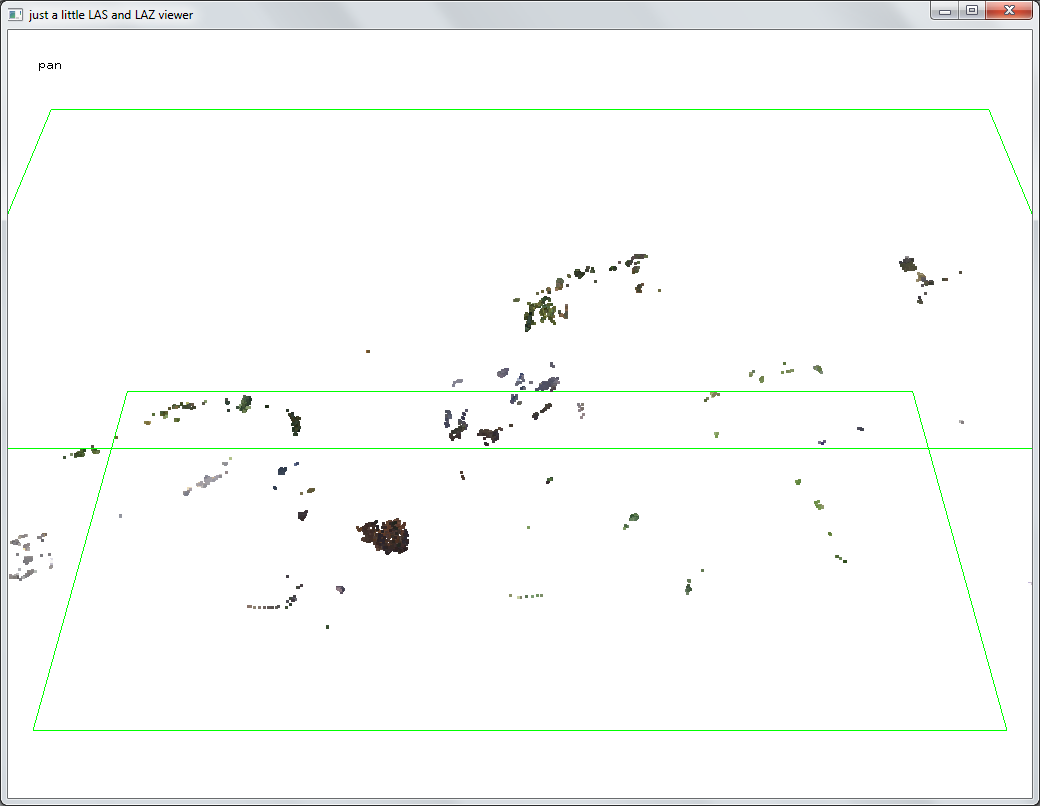Click the dotted curved line of dark points
The height and width of the screenshot is (806, 1040).
tap(270, 605)
